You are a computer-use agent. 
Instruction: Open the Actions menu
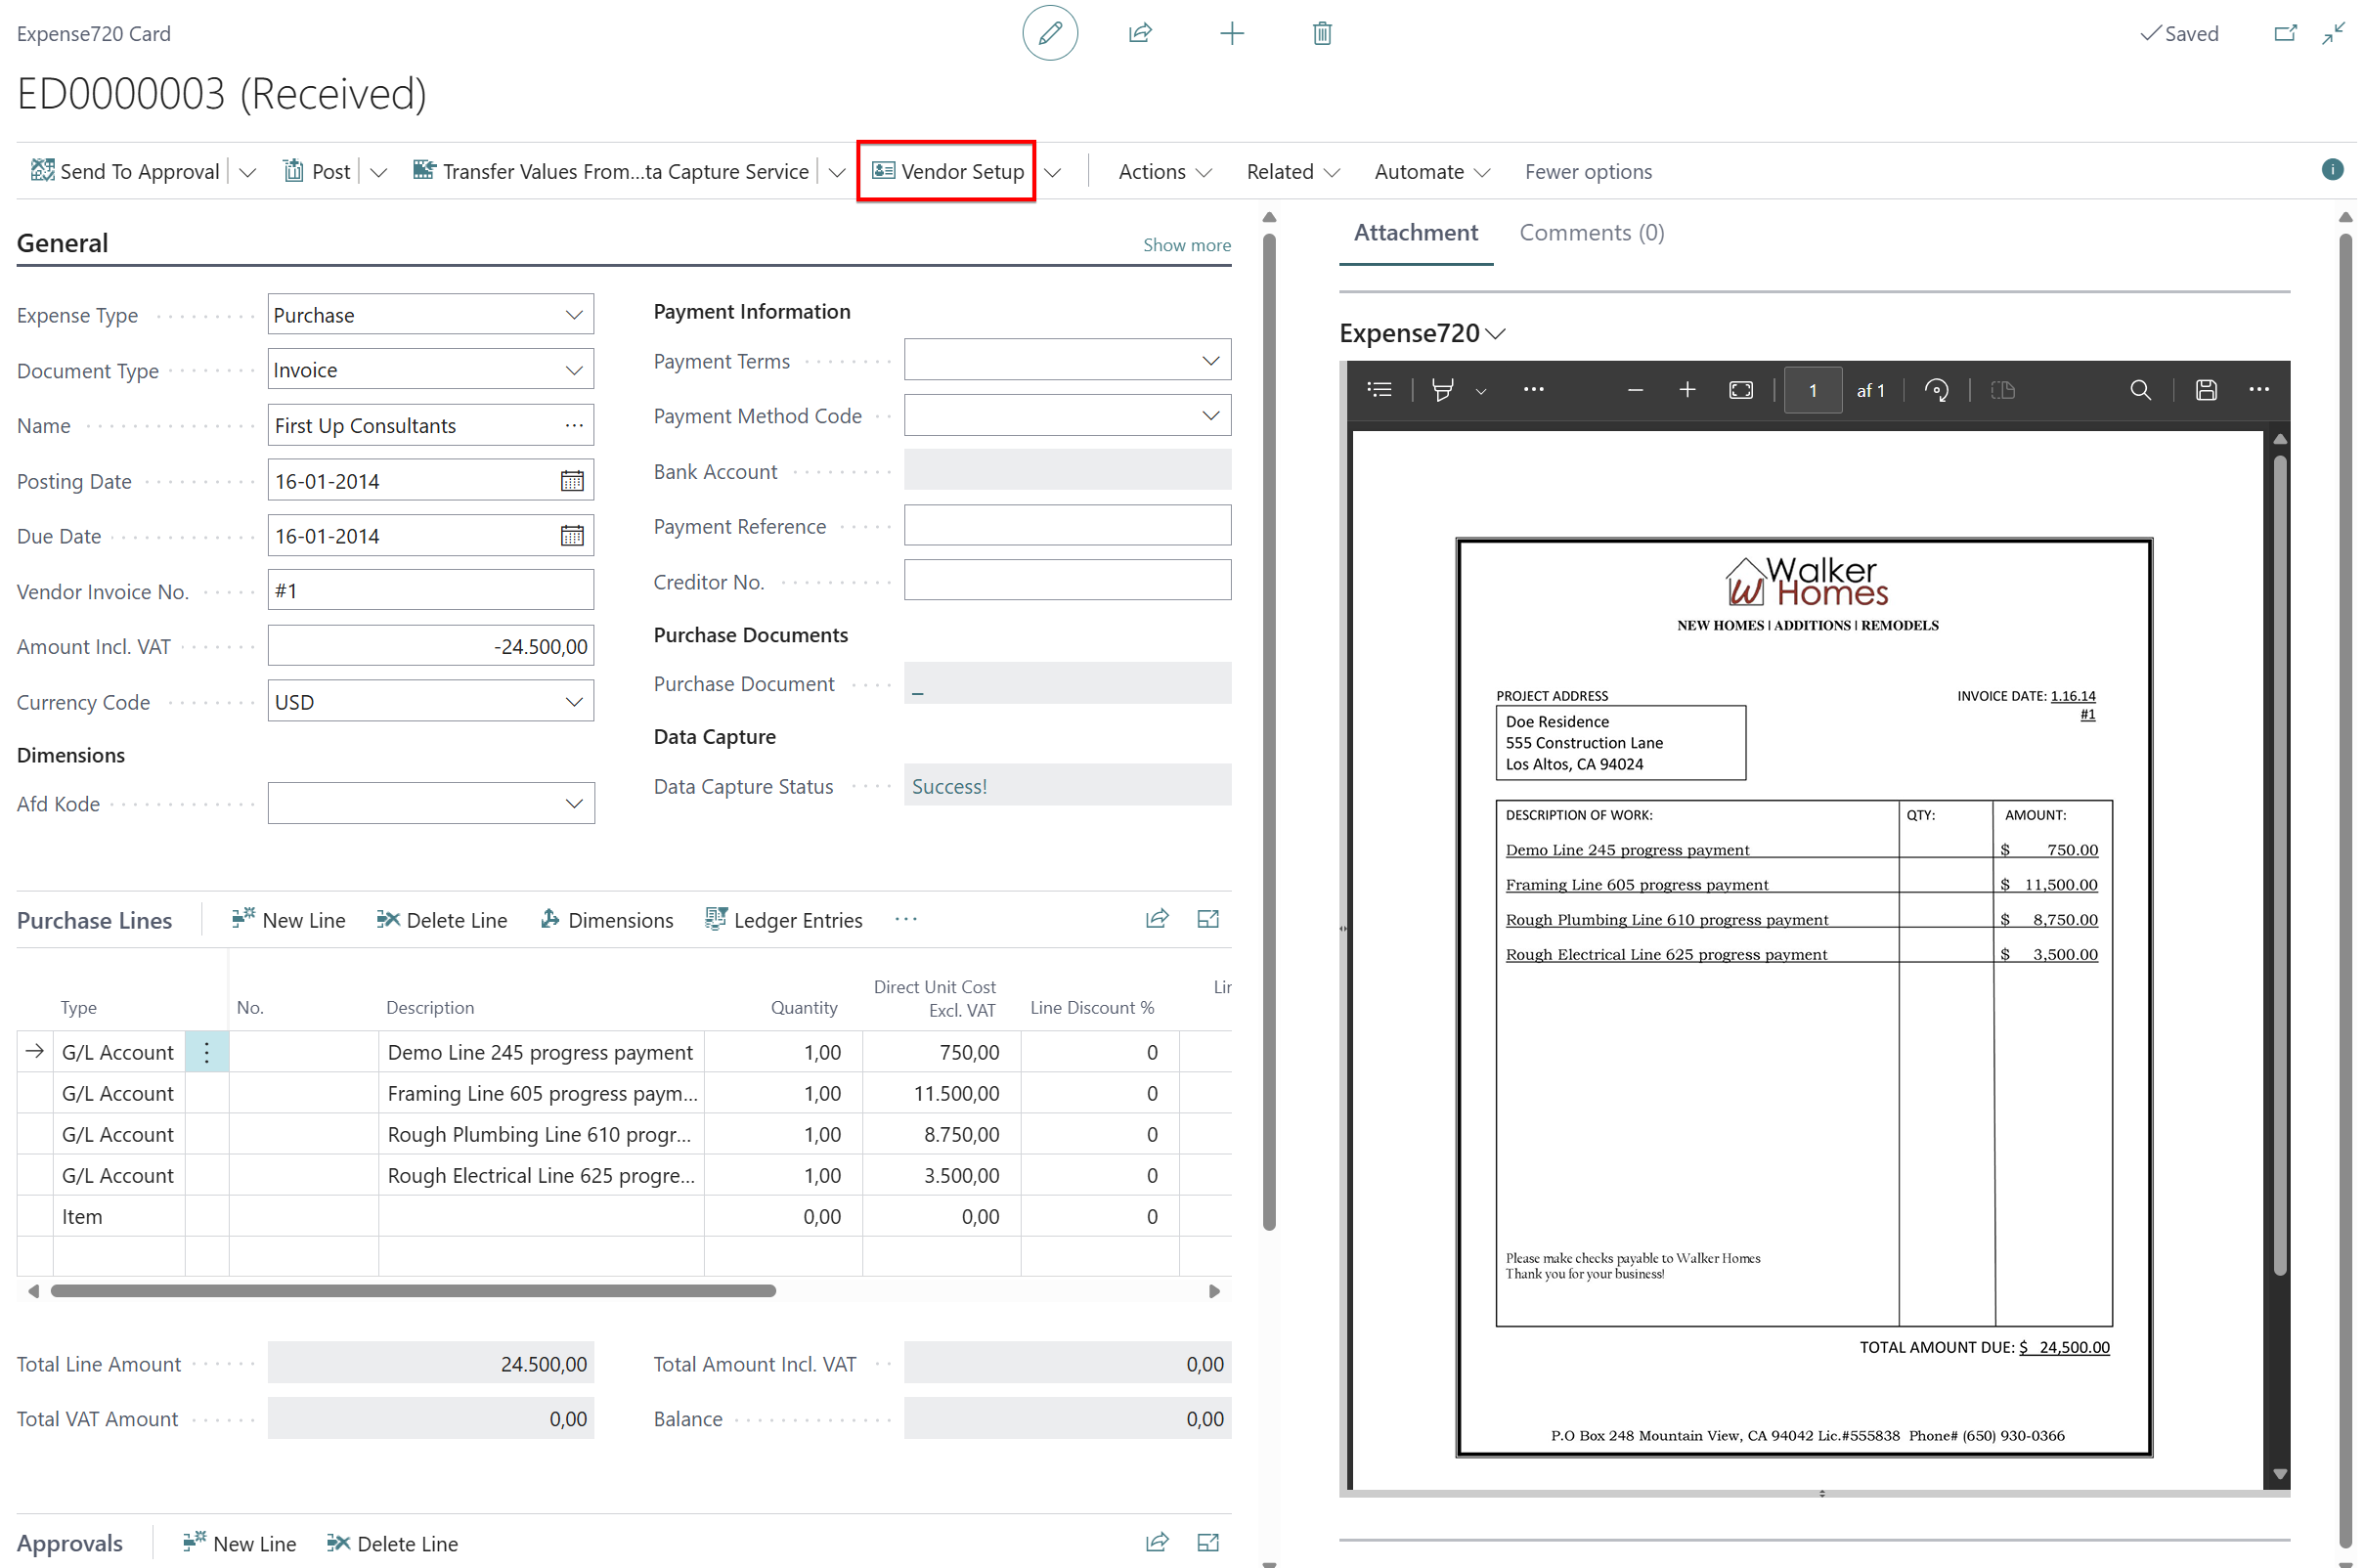click(x=1164, y=171)
